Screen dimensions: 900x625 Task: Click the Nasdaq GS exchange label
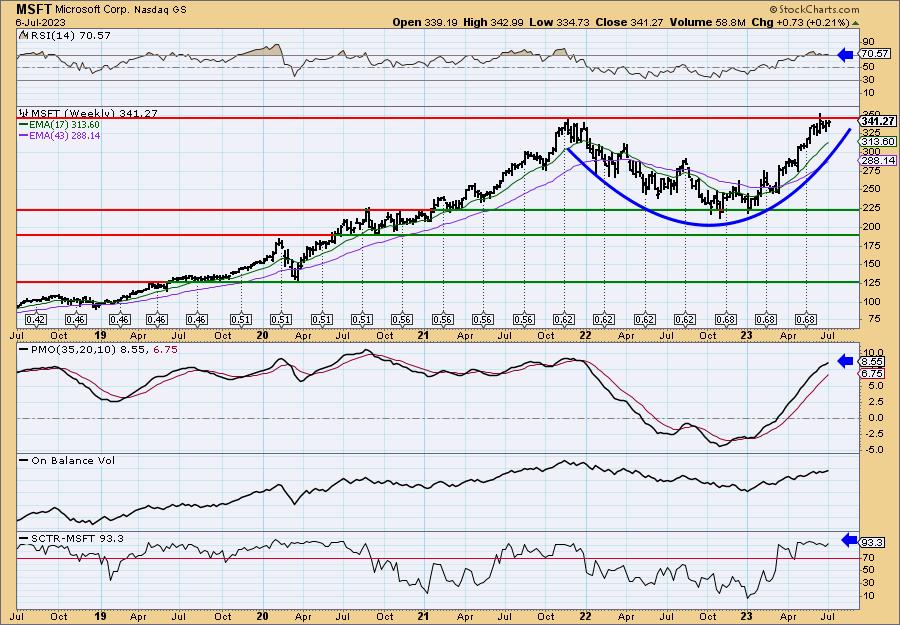coord(160,10)
